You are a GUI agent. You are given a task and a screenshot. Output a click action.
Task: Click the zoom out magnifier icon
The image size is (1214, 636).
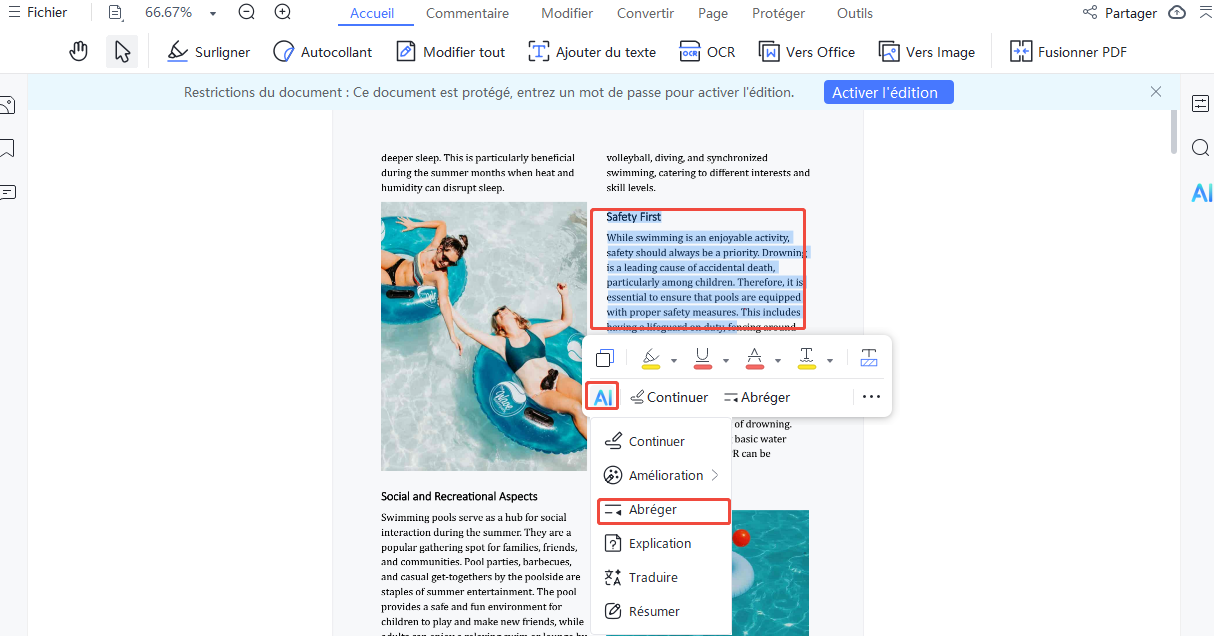tap(247, 13)
